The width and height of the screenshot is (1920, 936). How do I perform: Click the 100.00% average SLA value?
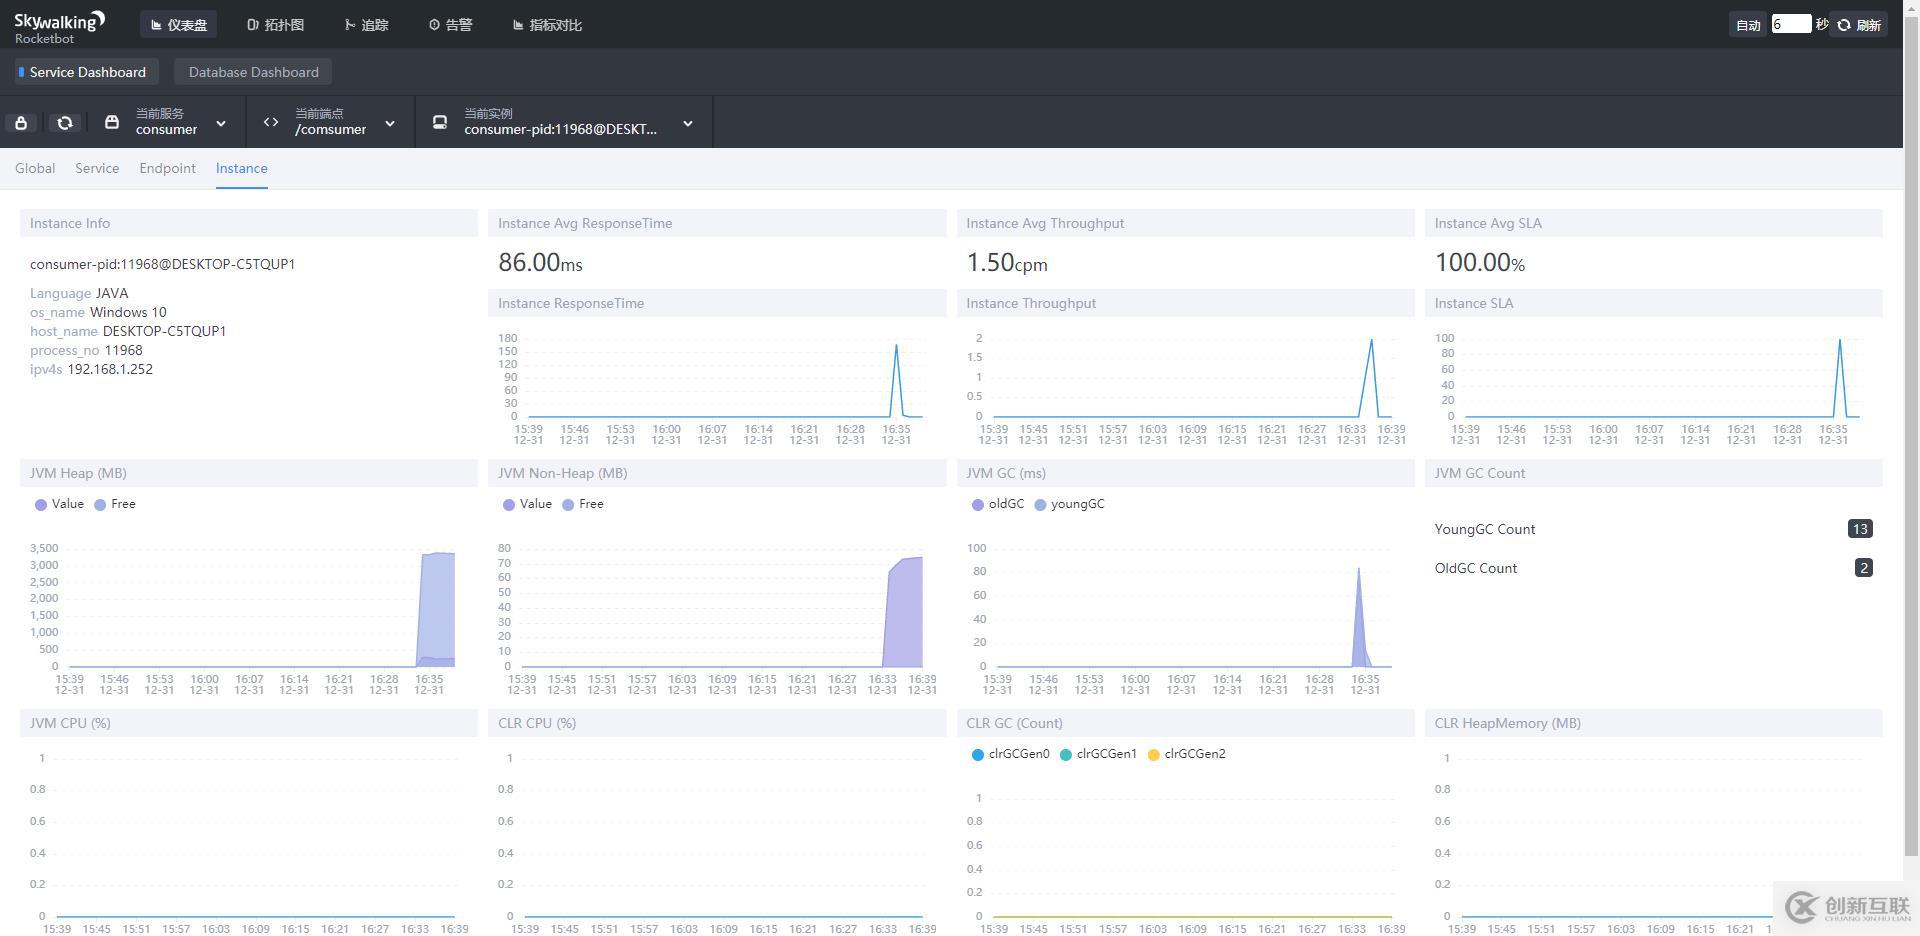coord(1480,263)
